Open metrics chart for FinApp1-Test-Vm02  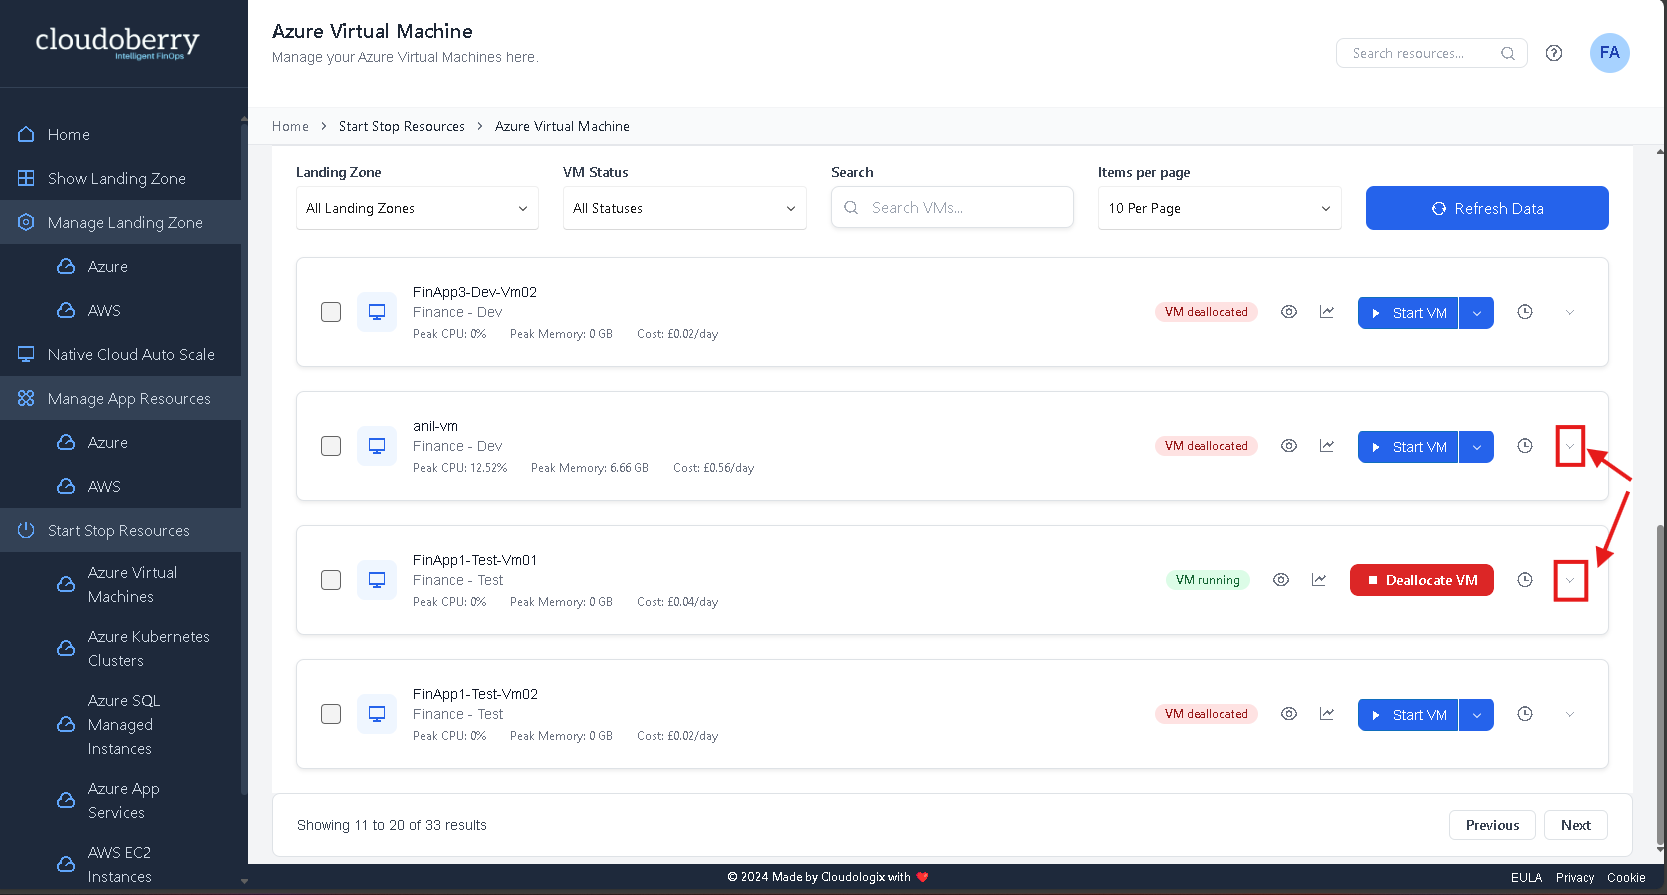click(1327, 714)
